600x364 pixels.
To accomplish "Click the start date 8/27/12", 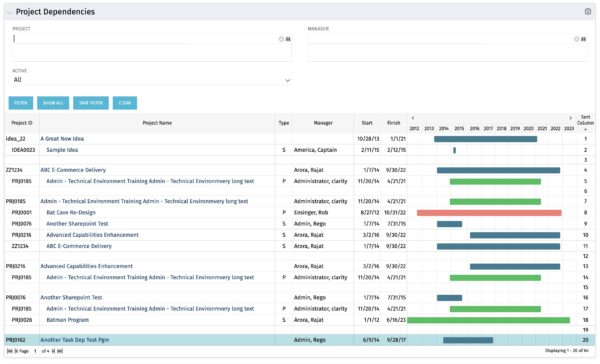I will click(x=370, y=212).
